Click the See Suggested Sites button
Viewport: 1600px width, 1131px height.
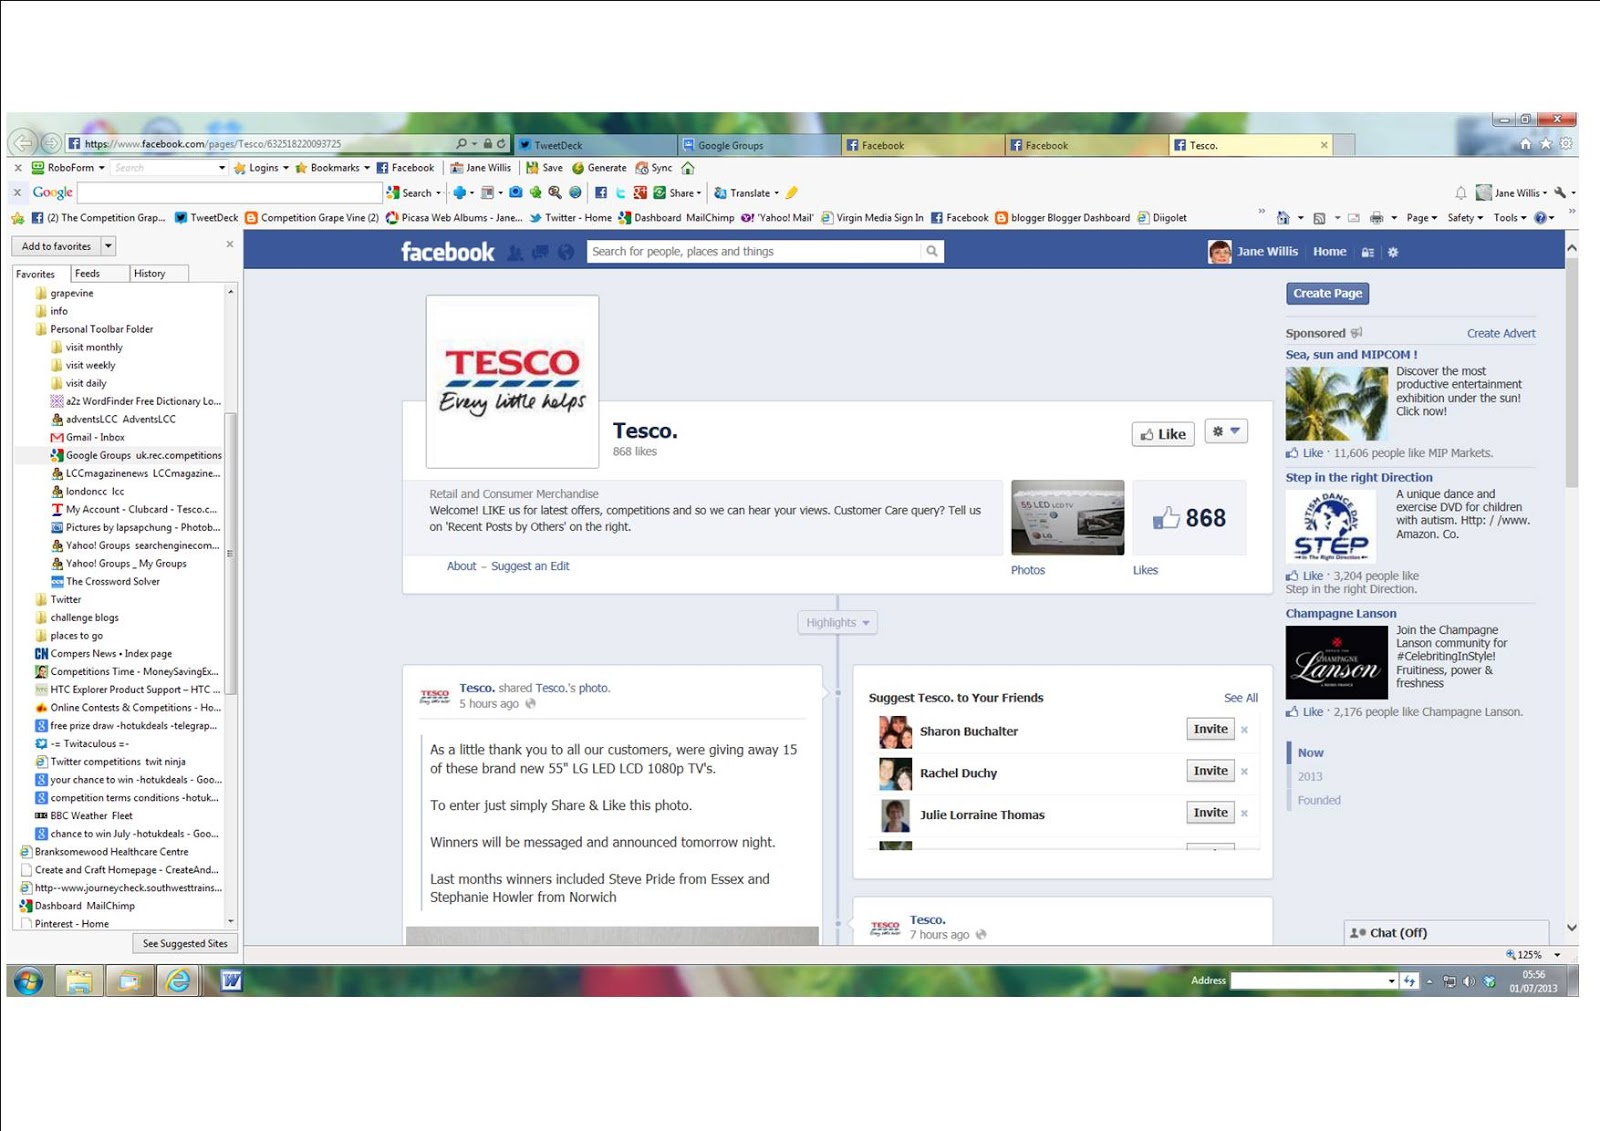tap(185, 943)
